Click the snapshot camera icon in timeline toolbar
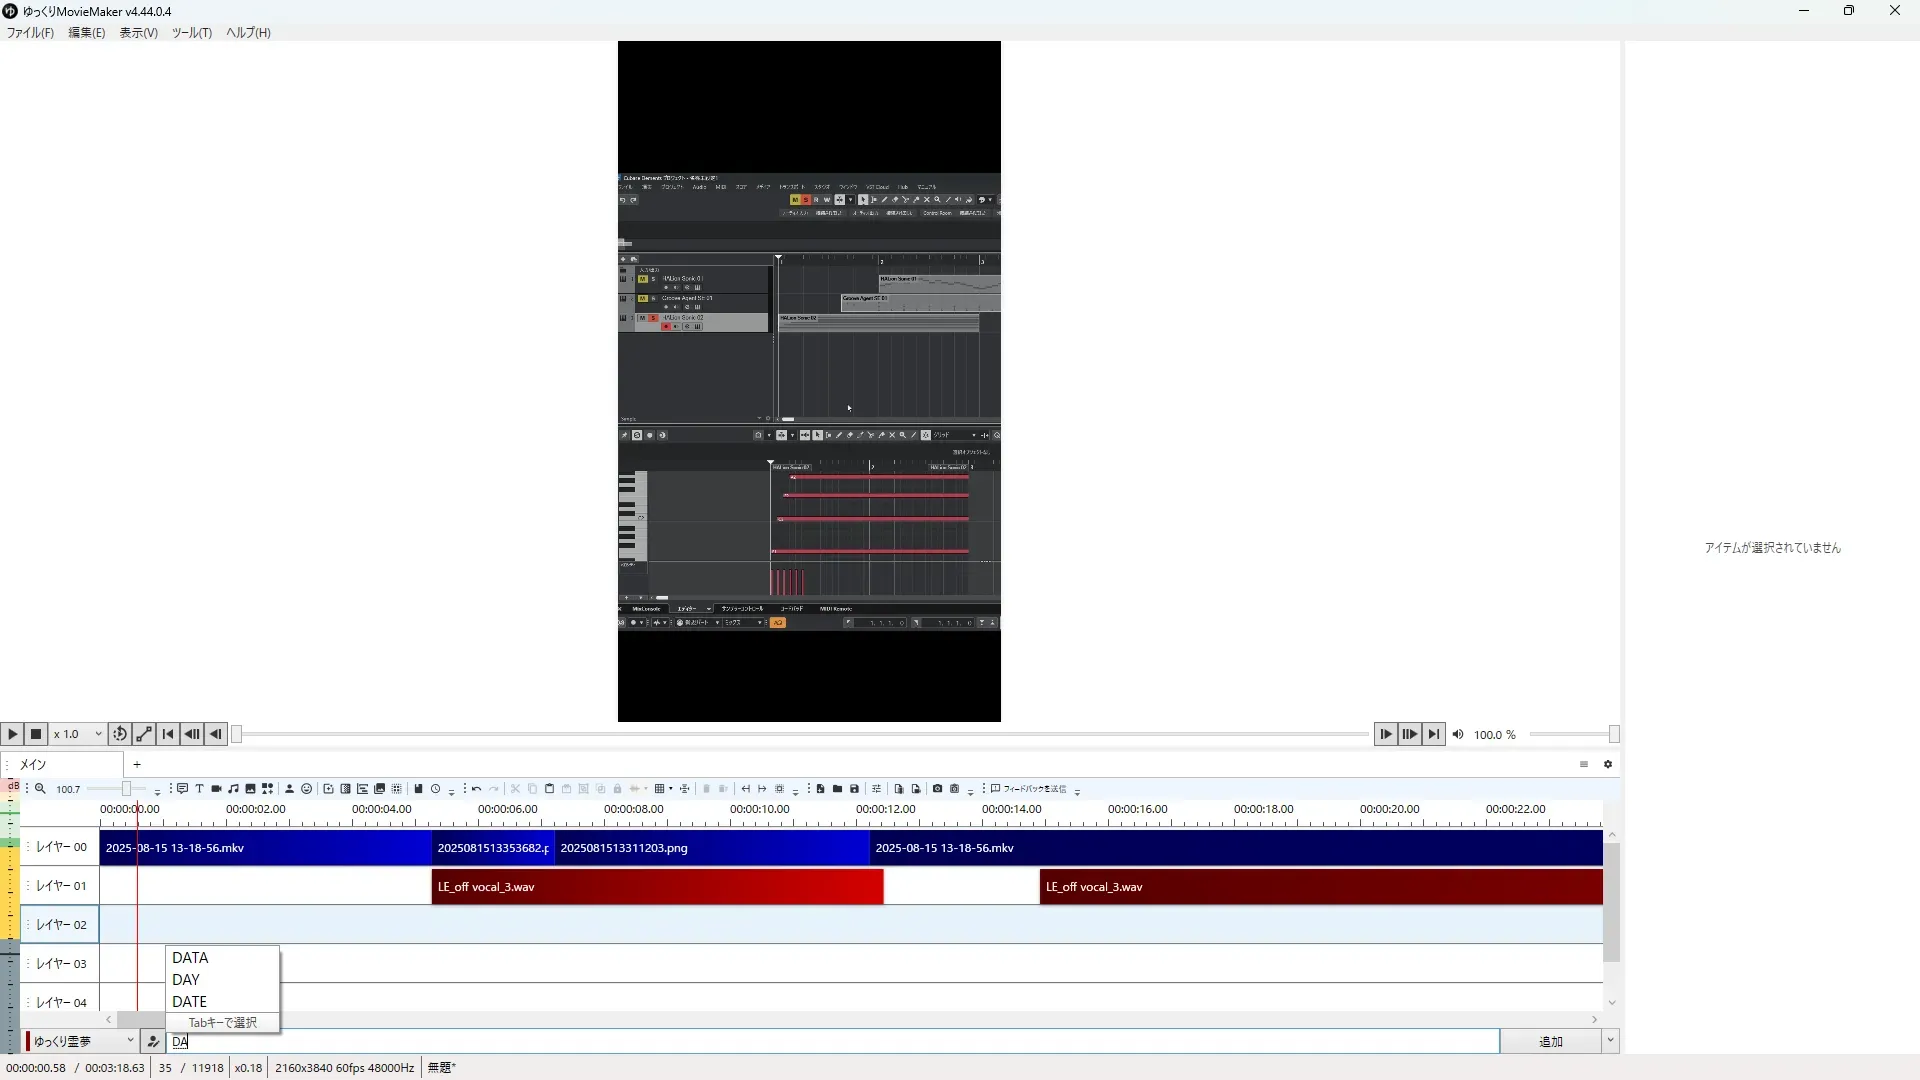 [x=937, y=789]
